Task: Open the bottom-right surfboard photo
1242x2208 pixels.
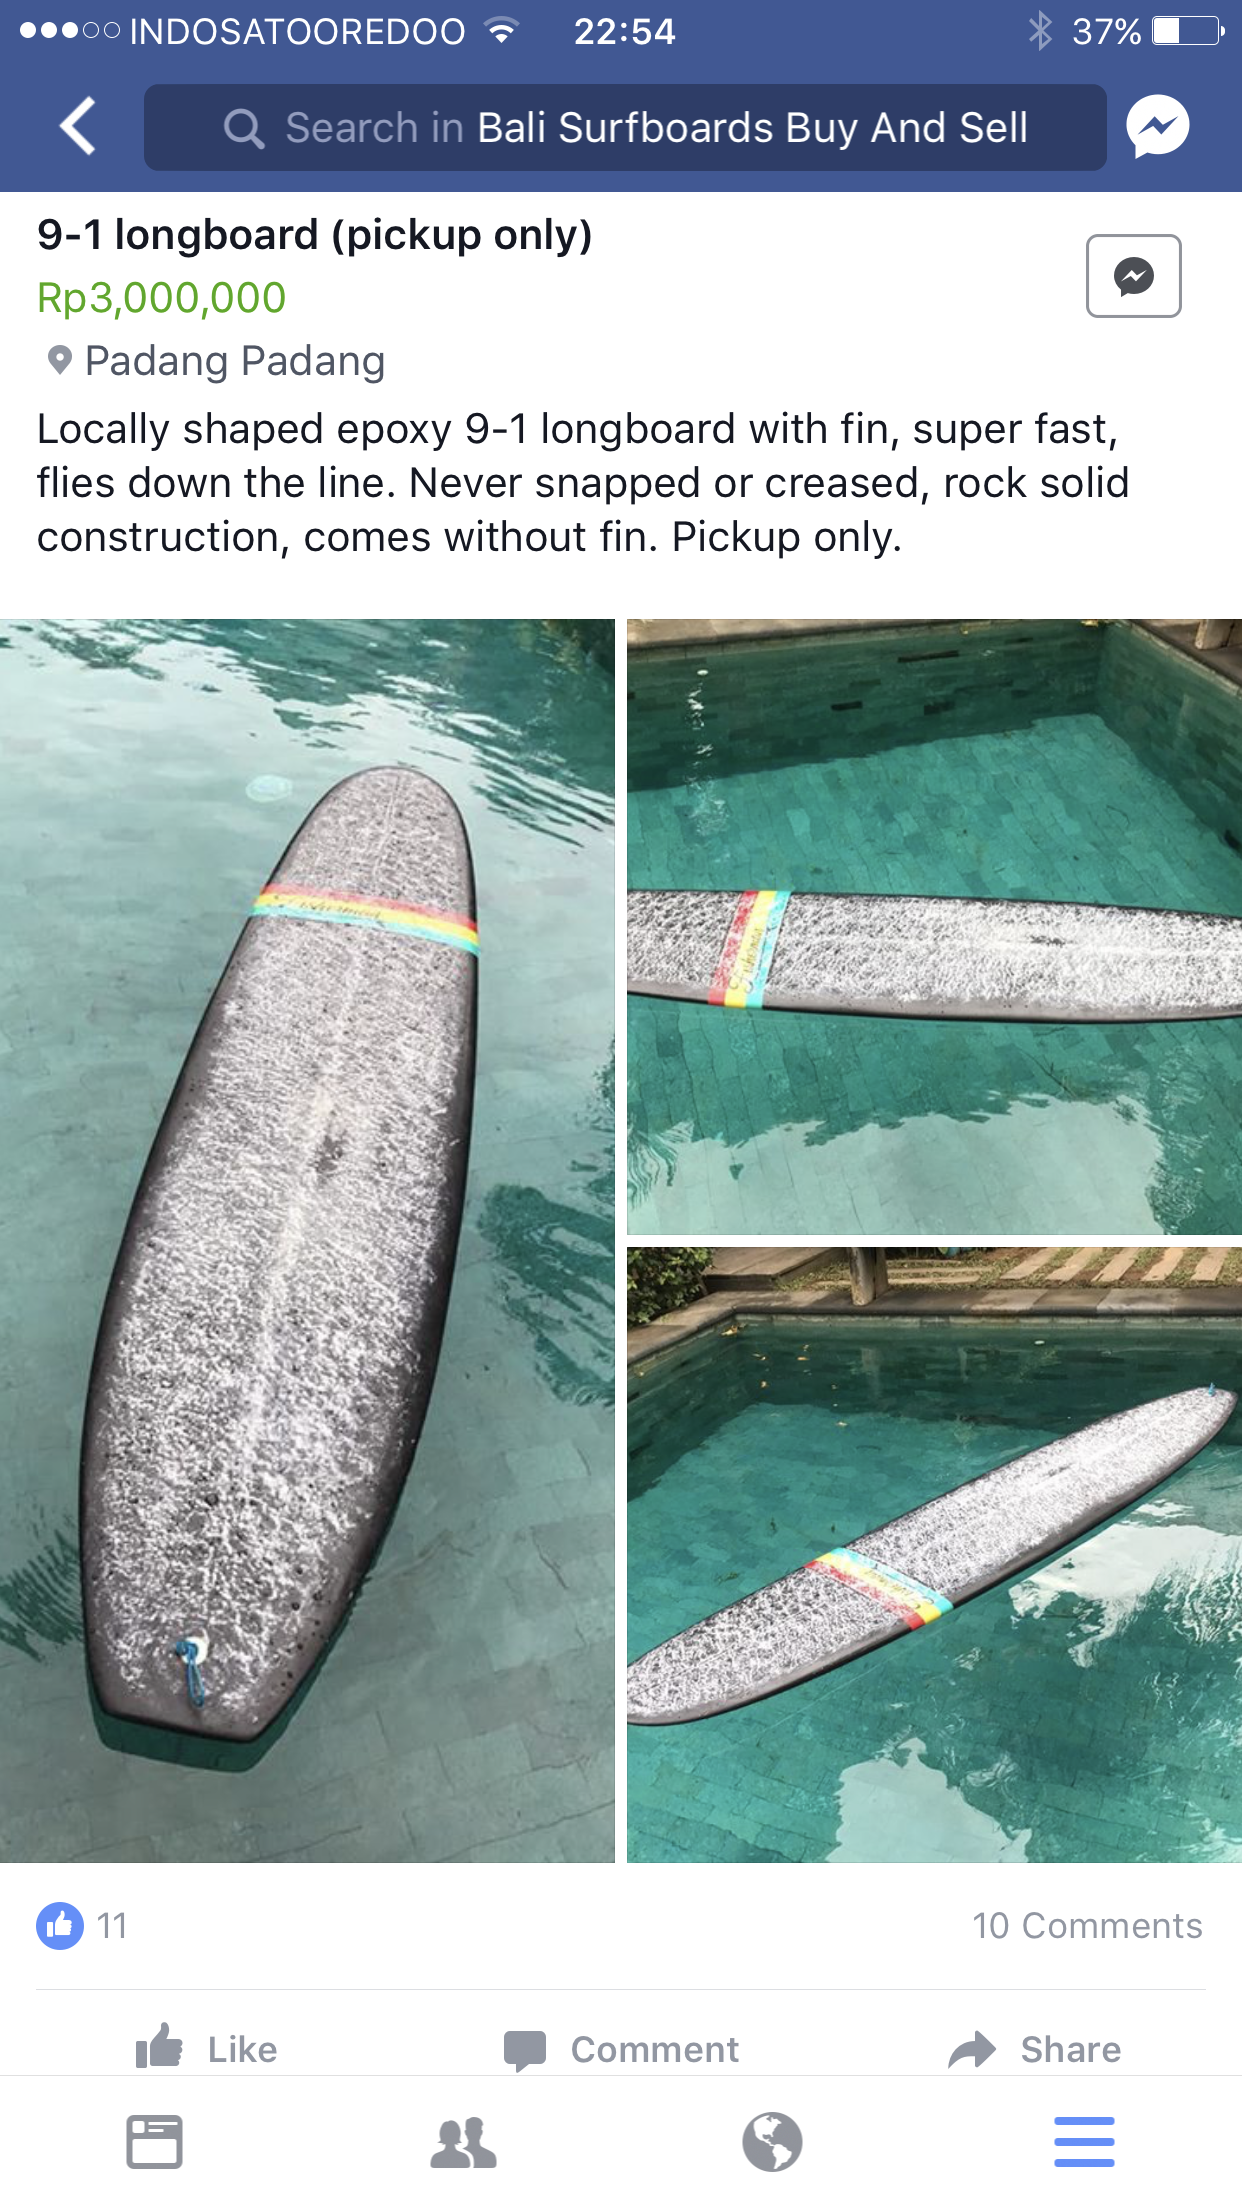Action: [x=934, y=1554]
